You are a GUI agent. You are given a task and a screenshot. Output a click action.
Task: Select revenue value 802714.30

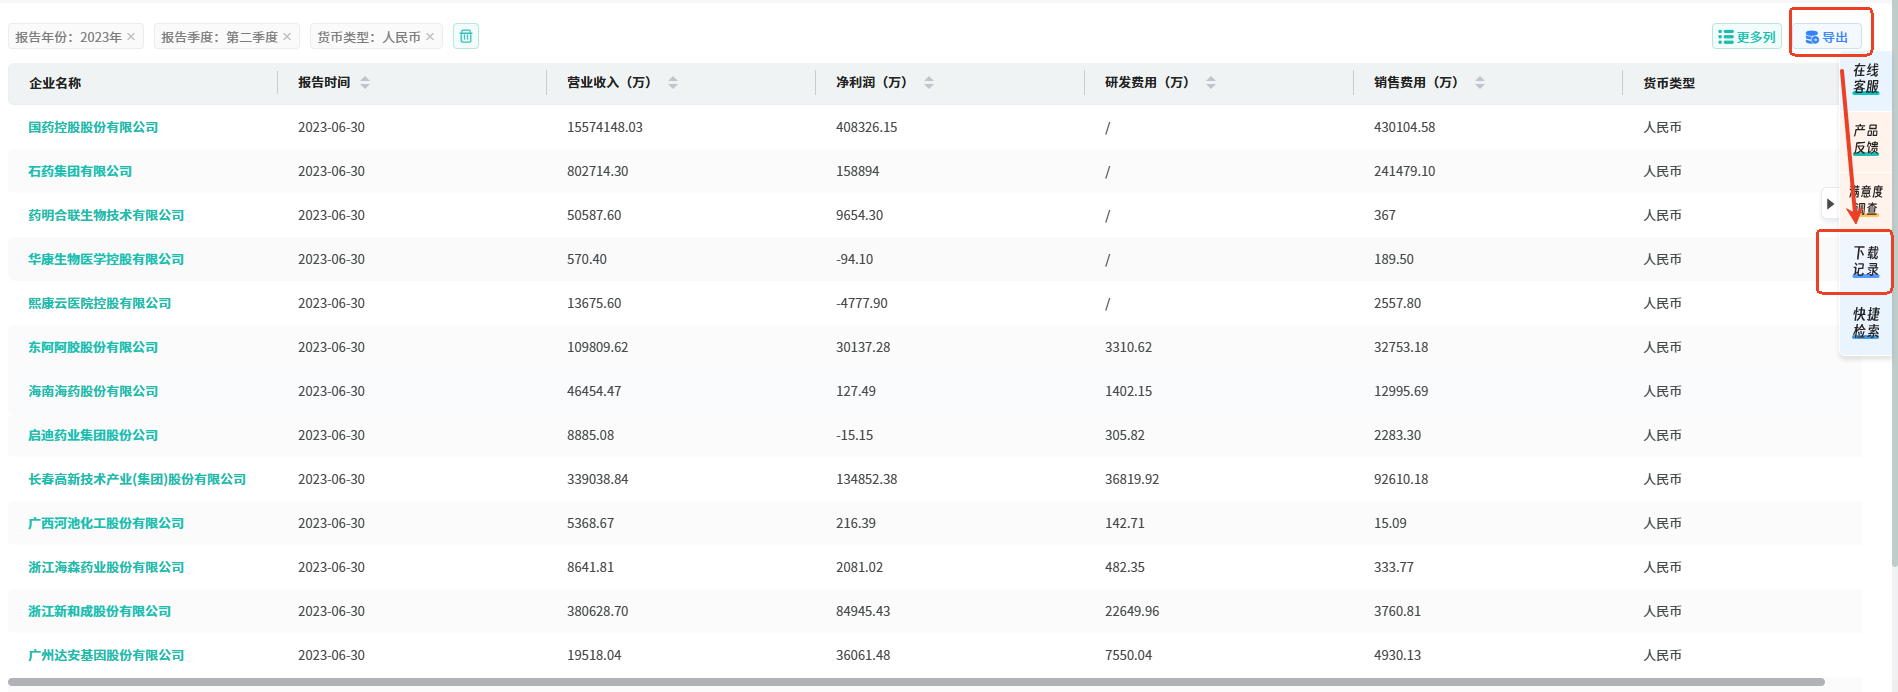pos(598,171)
